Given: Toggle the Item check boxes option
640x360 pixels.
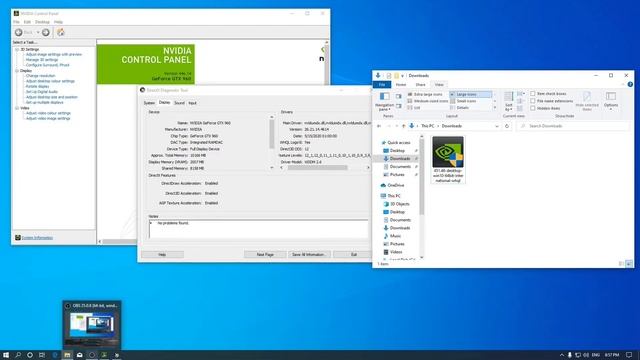Looking at the screenshot, I should click(x=533, y=93).
